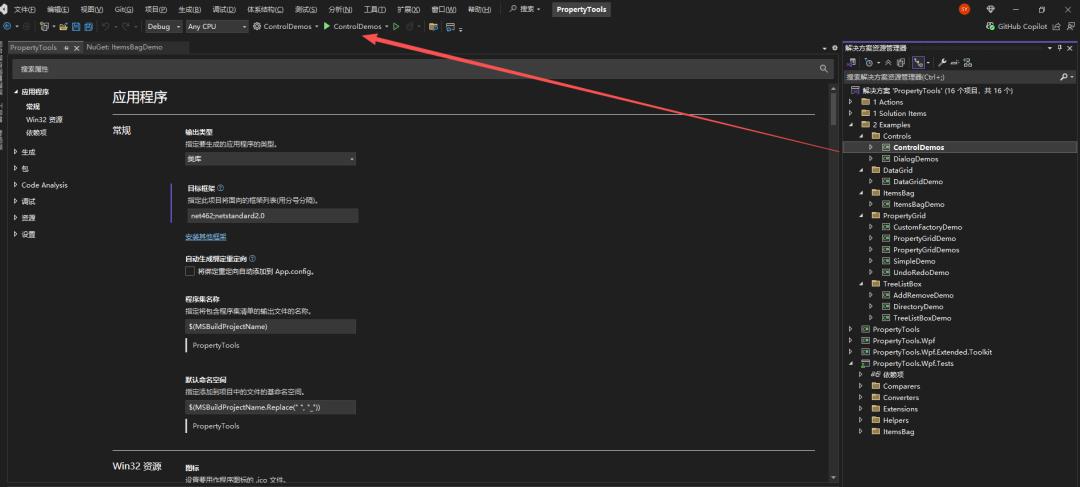Click the feedback person icon beside GitHub Copilot
This screenshot has height=487, width=1080.
(1070, 26)
